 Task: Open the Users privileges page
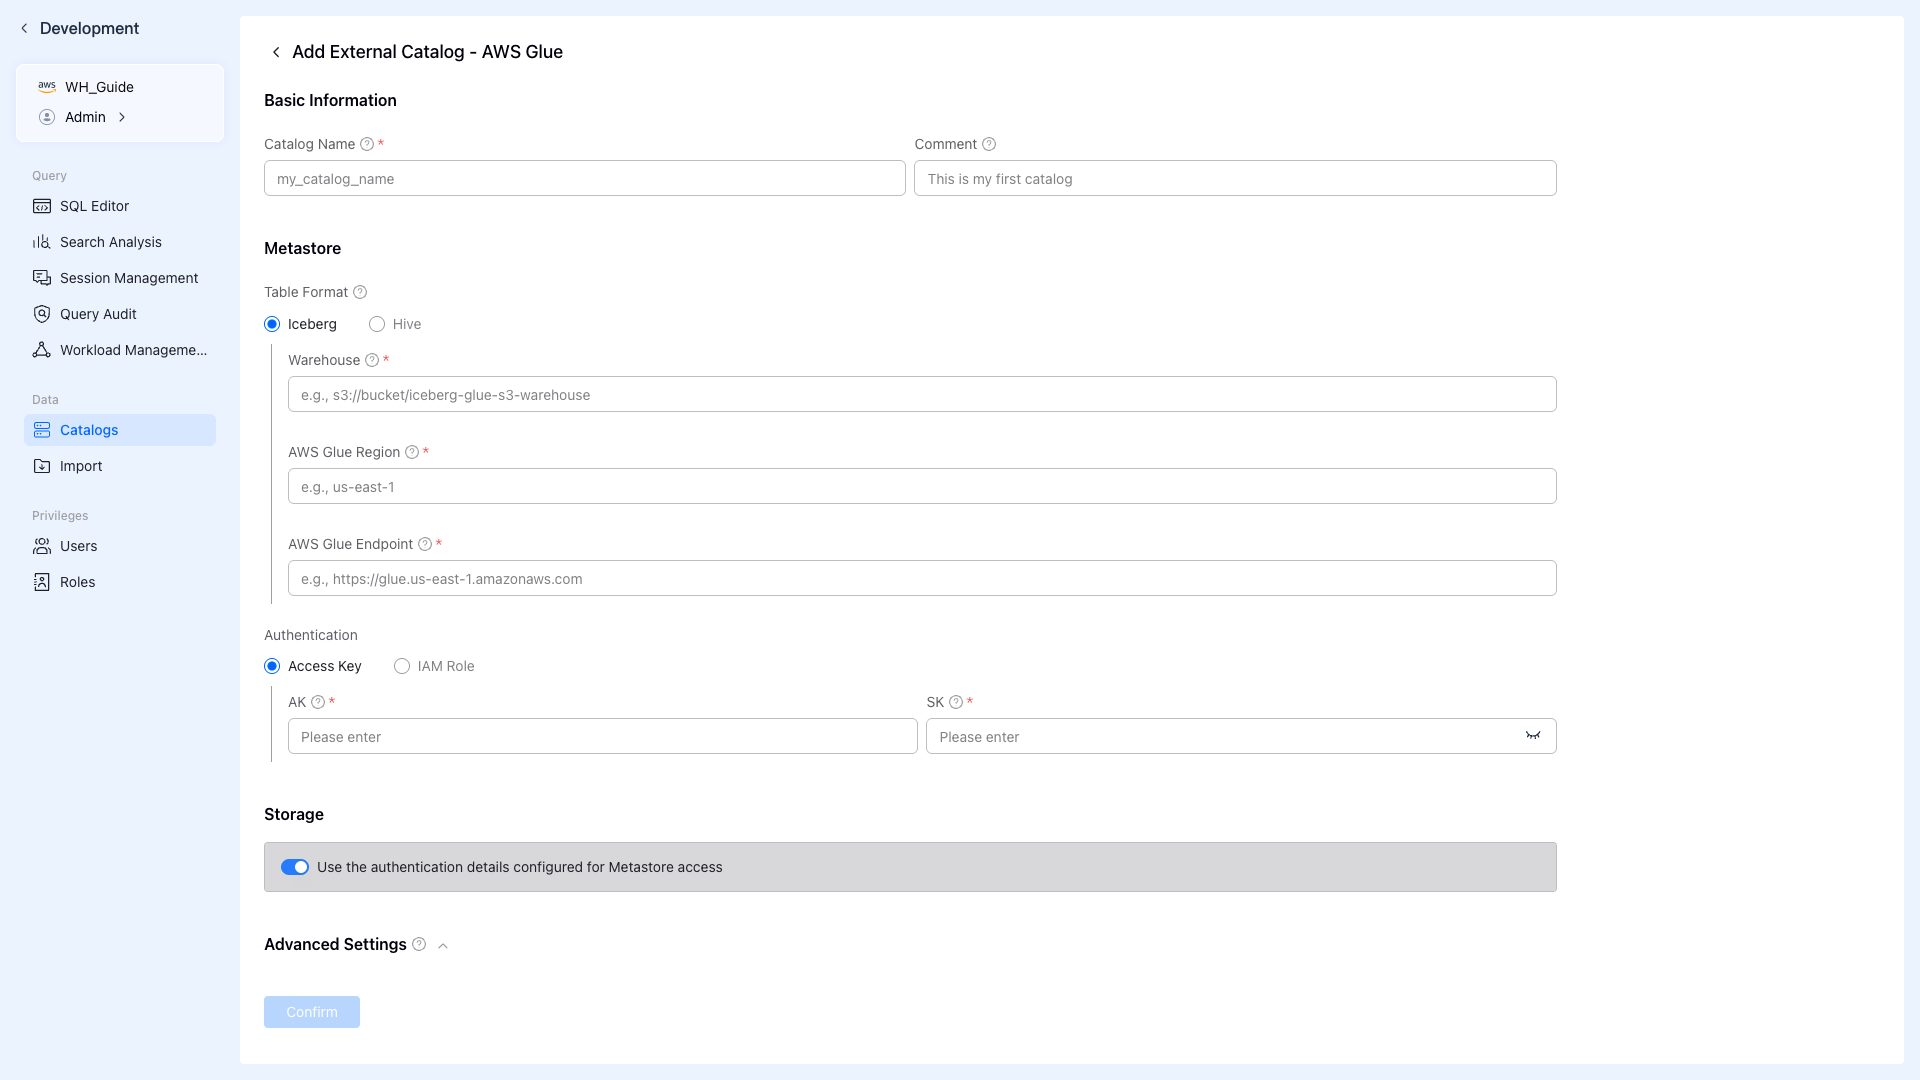click(78, 546)
